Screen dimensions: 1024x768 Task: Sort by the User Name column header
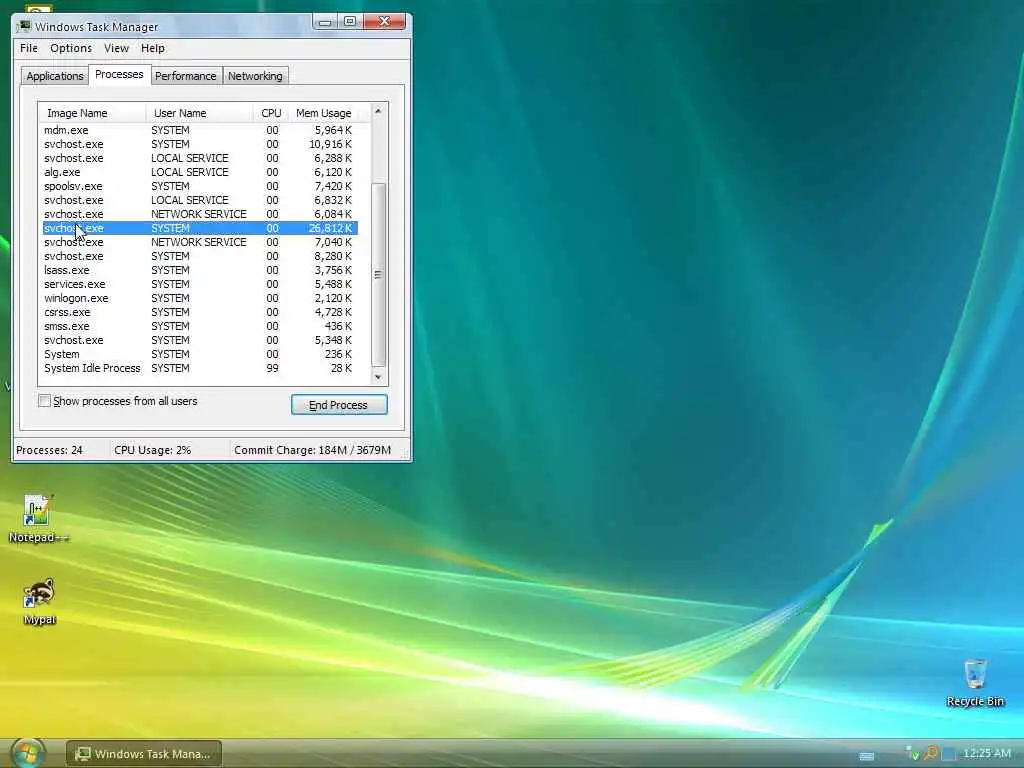[x=199, y=113]
